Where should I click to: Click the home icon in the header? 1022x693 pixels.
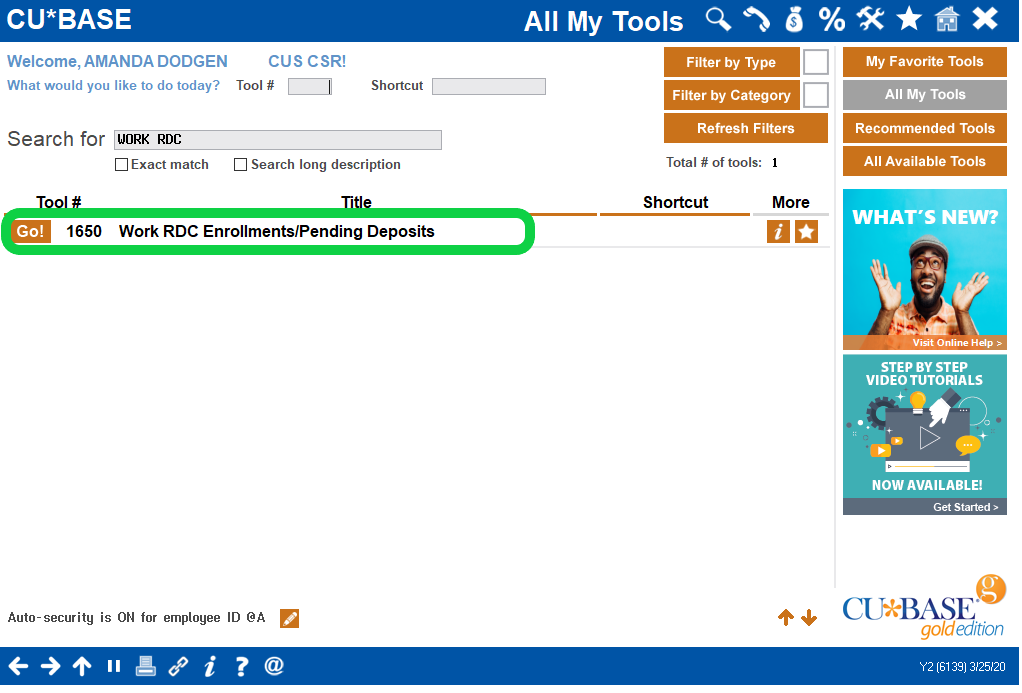click(946, 19)
